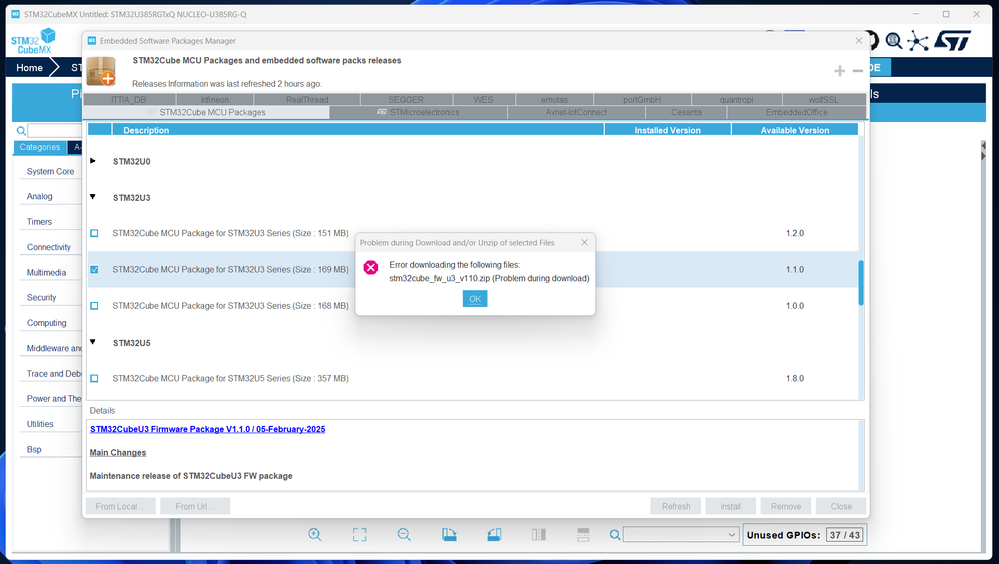This screenshot has width=999, height=564.
Task: Expand the System Core category
Action: (x=50, y=171)
